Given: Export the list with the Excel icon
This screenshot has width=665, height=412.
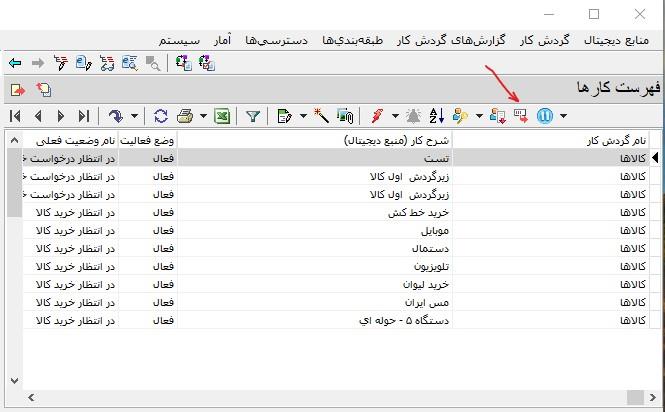Looking at the screenshot, I should [x=222, y=116].
